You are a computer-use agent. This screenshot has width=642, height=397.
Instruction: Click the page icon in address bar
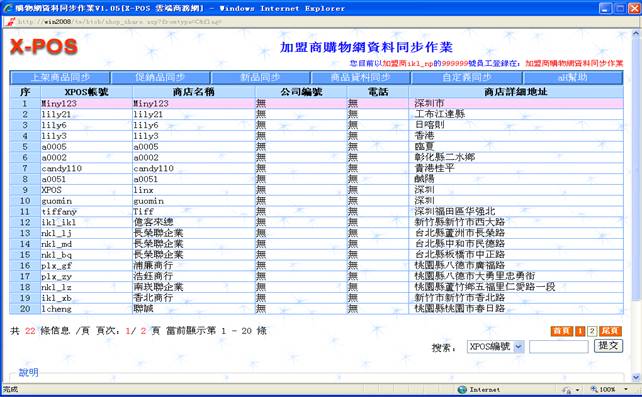[10, 21]
